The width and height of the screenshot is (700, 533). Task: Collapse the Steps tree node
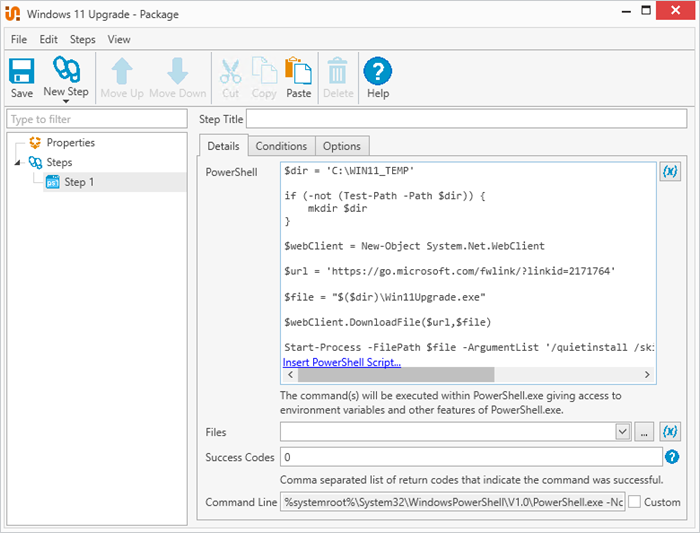click(17, 162)
